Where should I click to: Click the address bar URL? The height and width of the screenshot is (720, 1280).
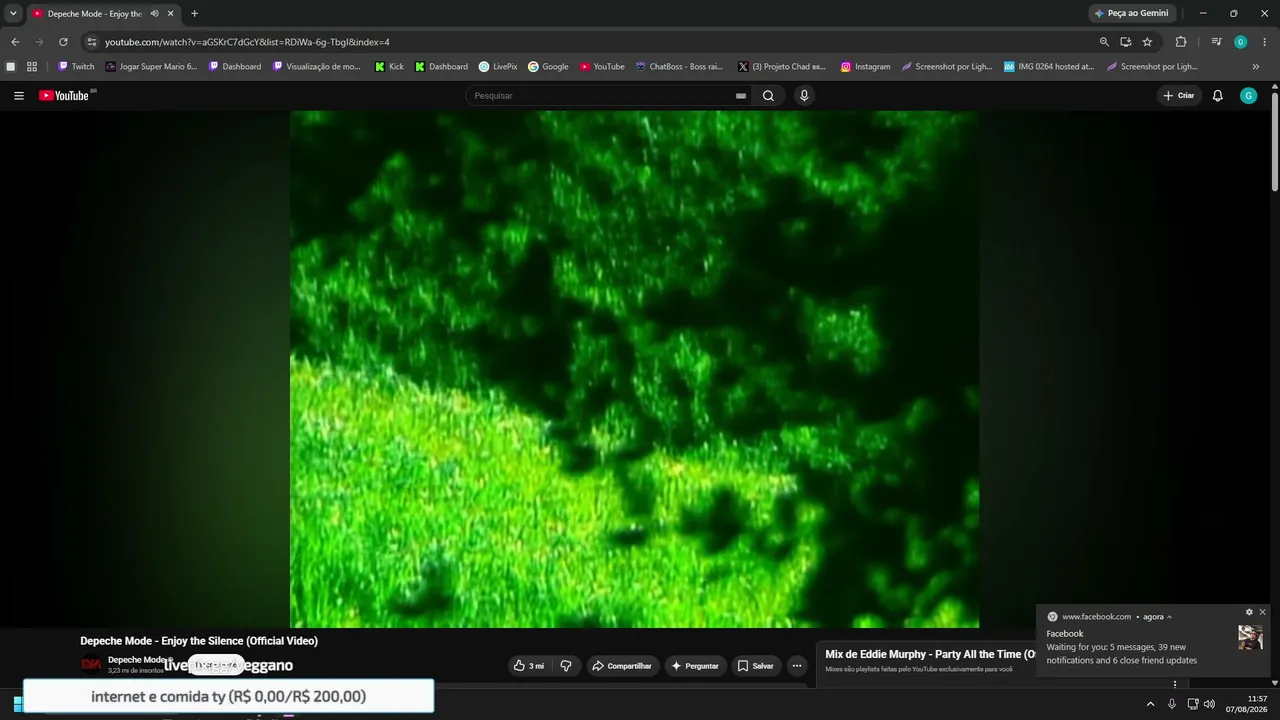247,42
